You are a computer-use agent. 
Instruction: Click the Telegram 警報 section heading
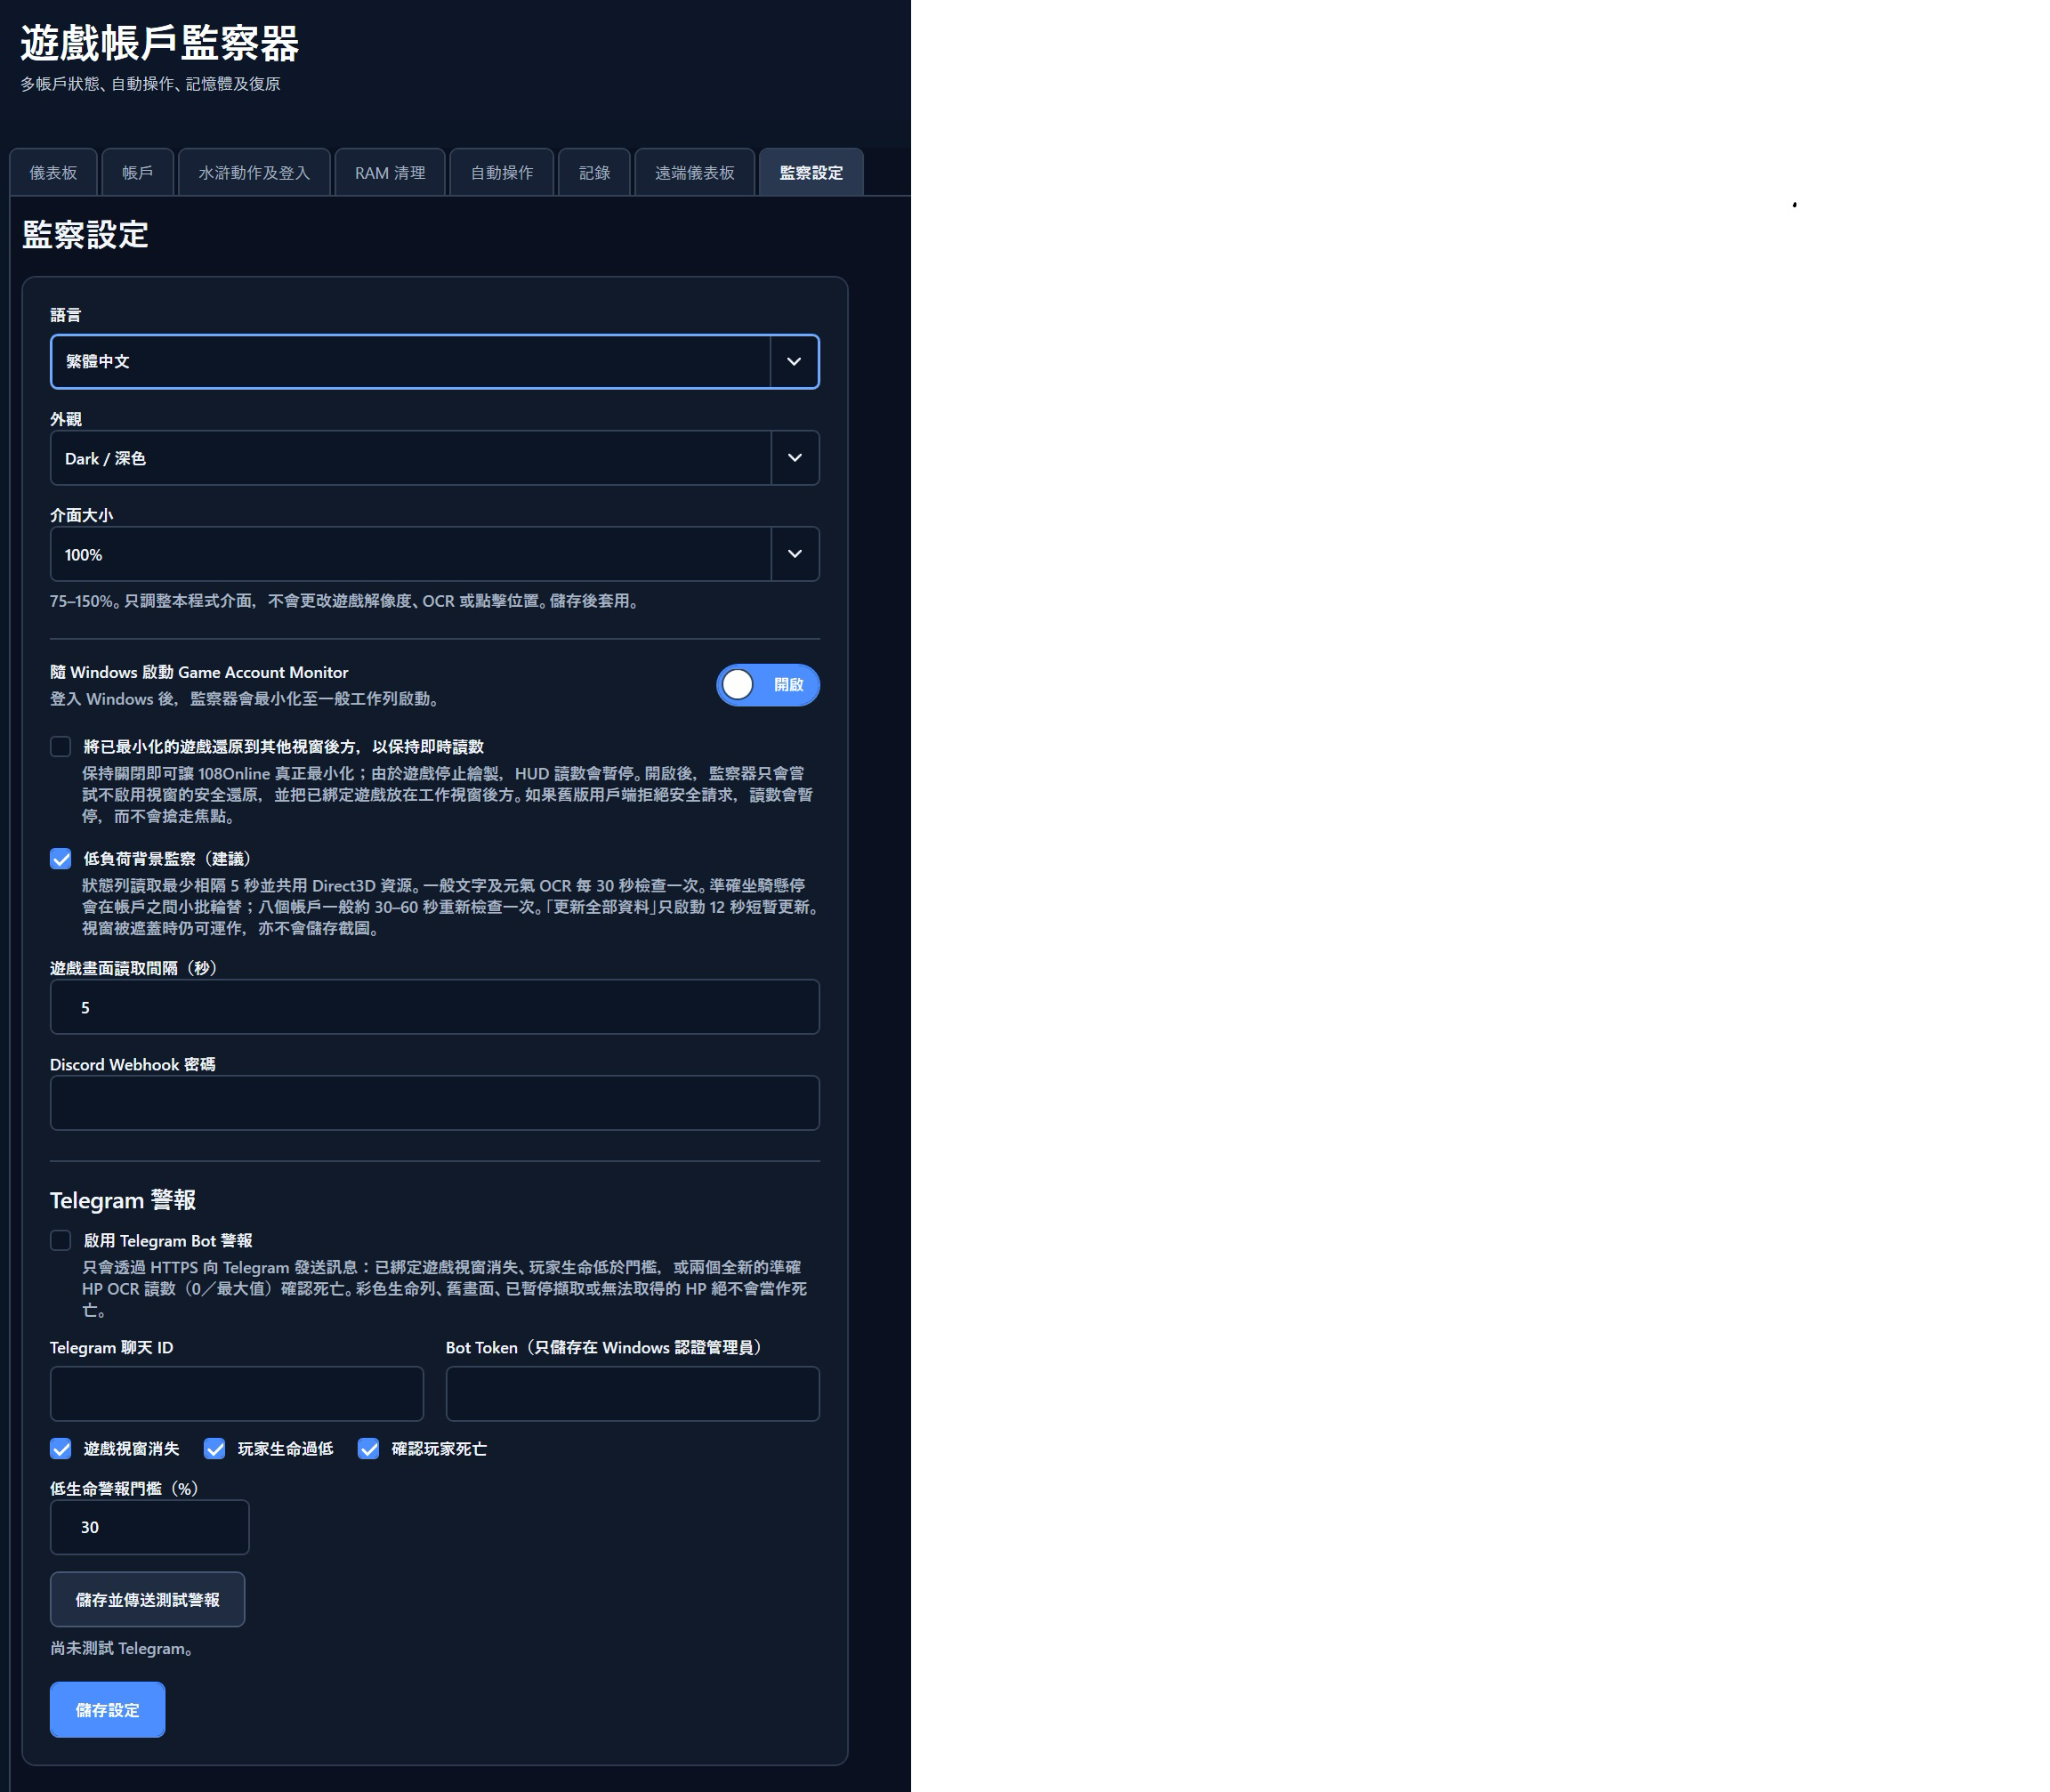tap(123, 1200)
